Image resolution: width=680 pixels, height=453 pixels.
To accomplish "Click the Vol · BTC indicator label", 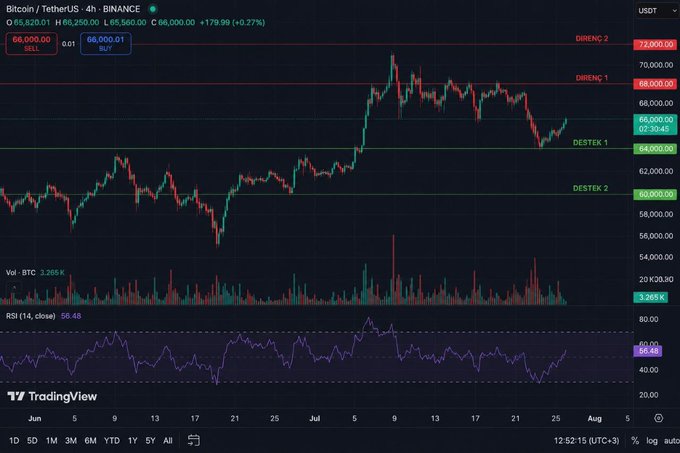I will (x=21, y=273).
